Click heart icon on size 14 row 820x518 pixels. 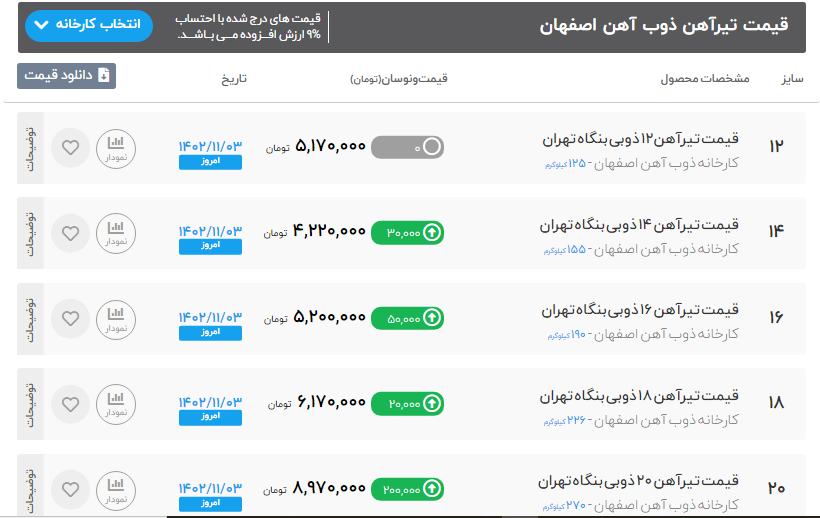70,233
